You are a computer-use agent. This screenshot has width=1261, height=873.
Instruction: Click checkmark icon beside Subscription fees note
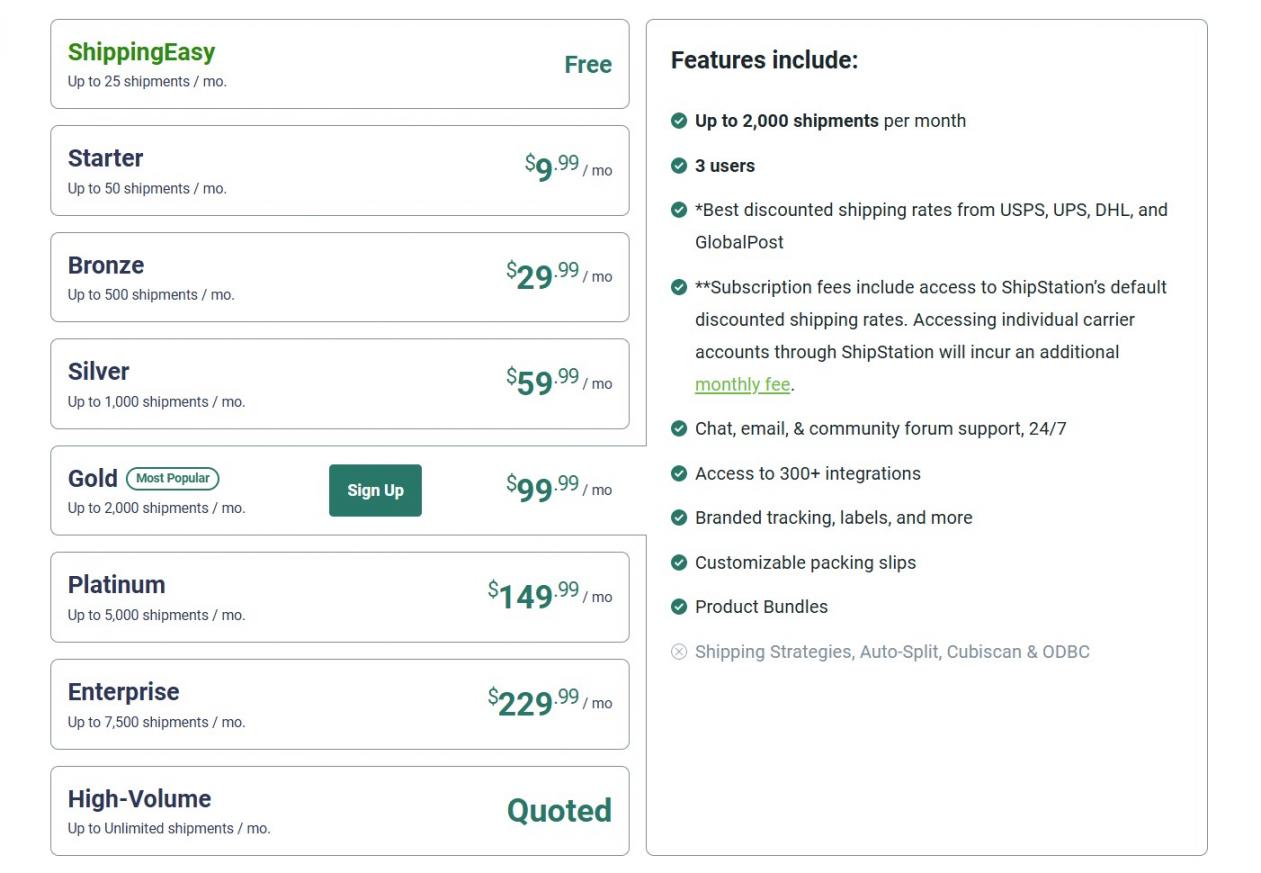tap(679, 287)
